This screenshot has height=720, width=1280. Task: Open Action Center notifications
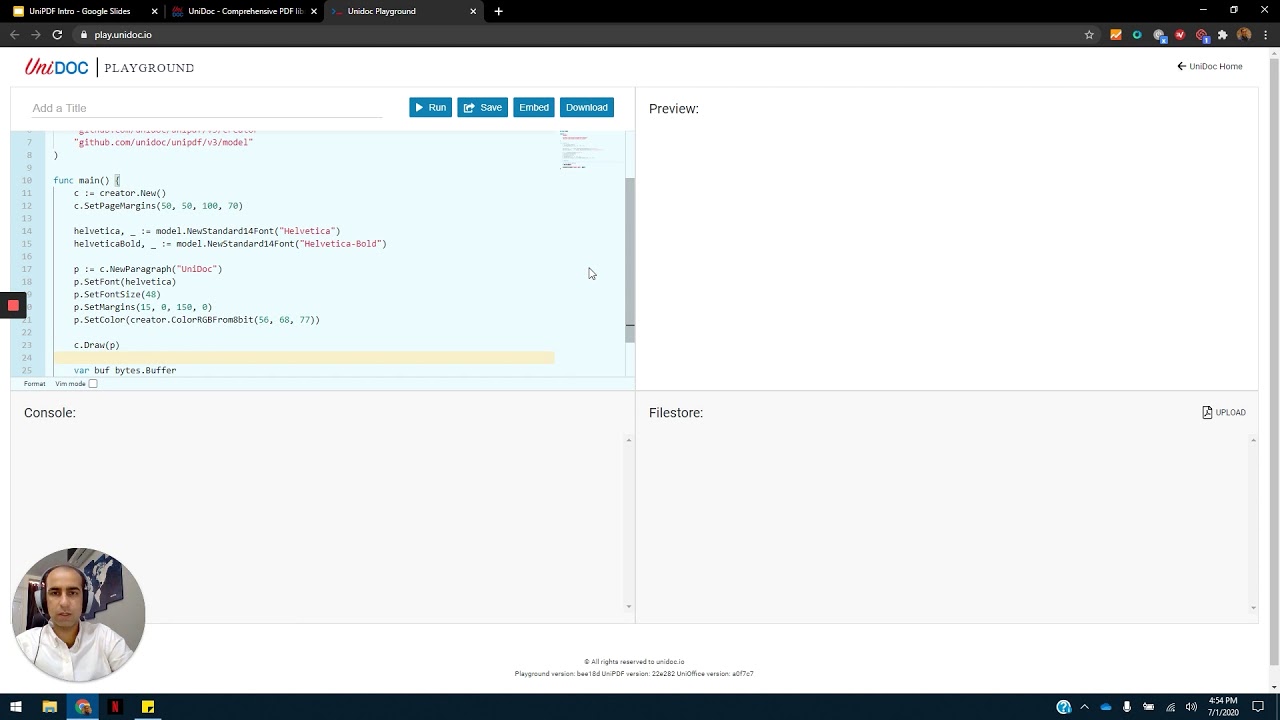point(1257,707)
